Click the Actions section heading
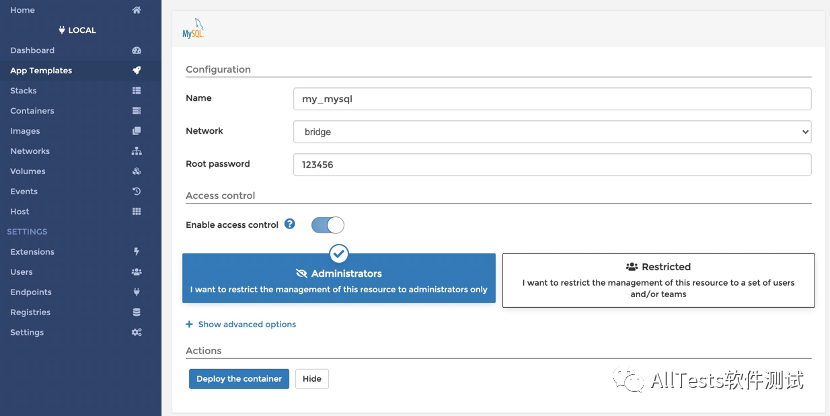This screenshot has height=416, width=830. click(203, 350)
